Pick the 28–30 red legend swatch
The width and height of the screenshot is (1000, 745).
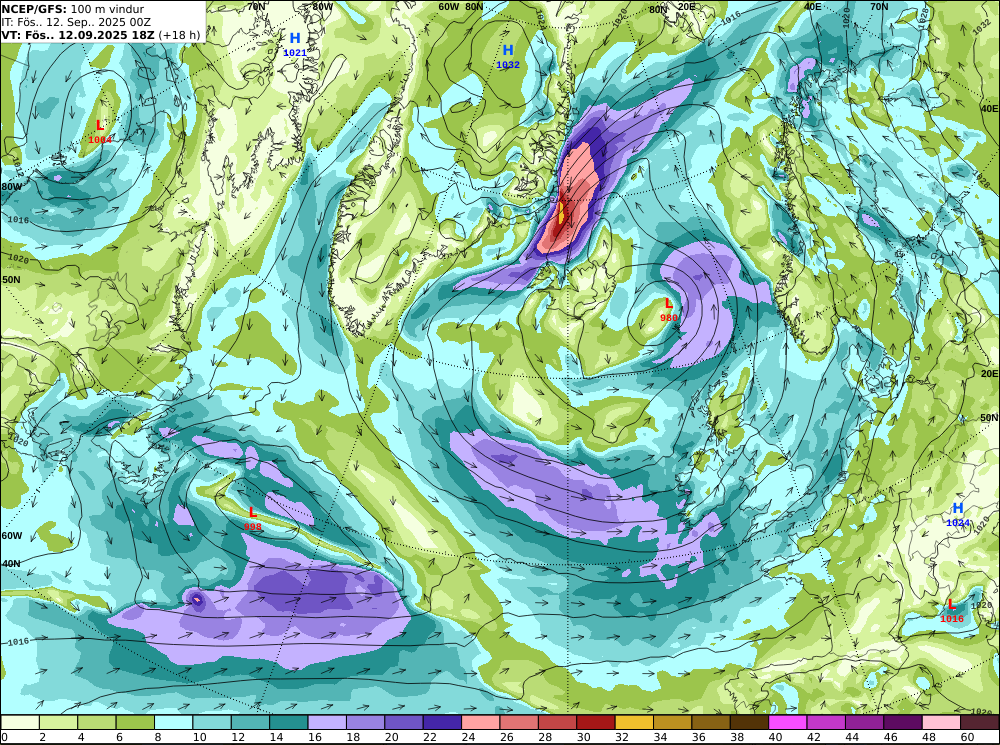pyautogui.click(x=557, y=722)
